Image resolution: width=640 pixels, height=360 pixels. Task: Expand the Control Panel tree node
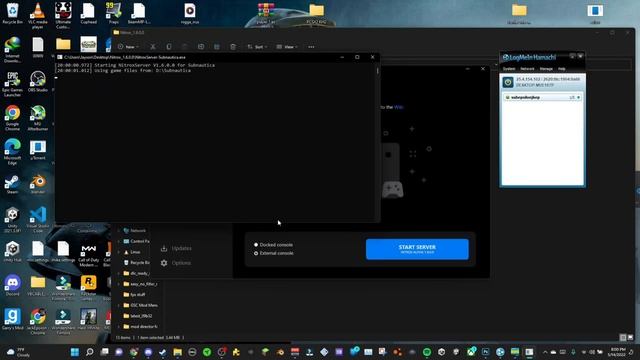click(x=119, y=241)
